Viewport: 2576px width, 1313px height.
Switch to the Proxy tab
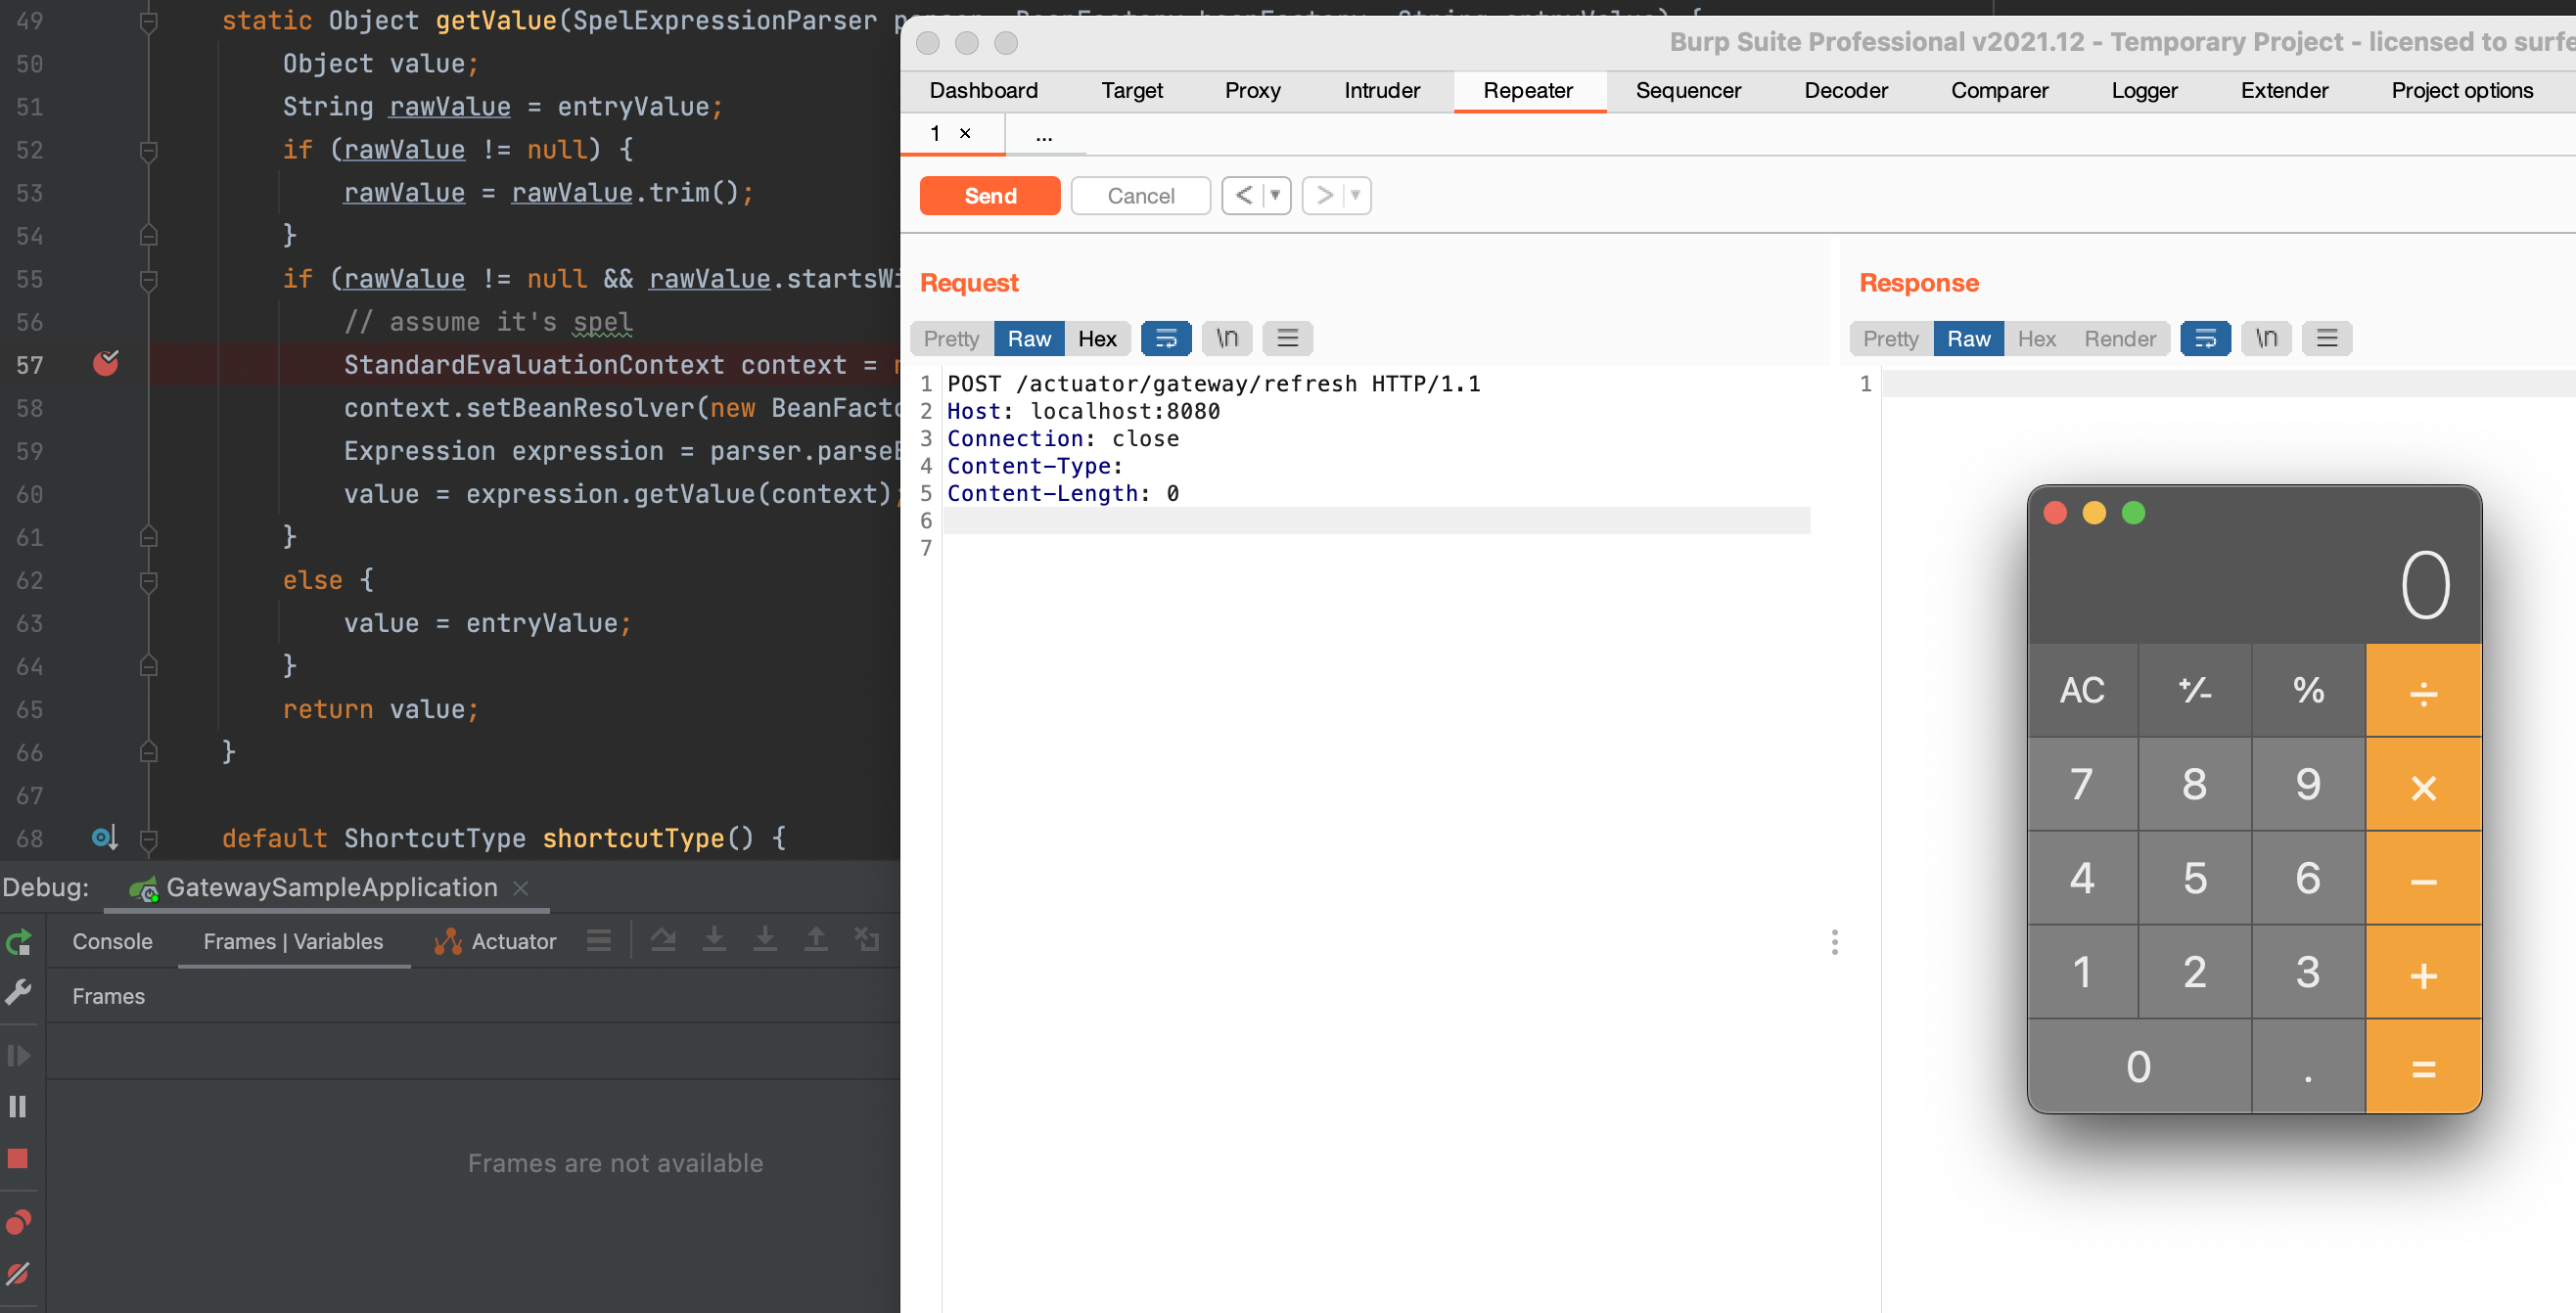coord(1252,90)
